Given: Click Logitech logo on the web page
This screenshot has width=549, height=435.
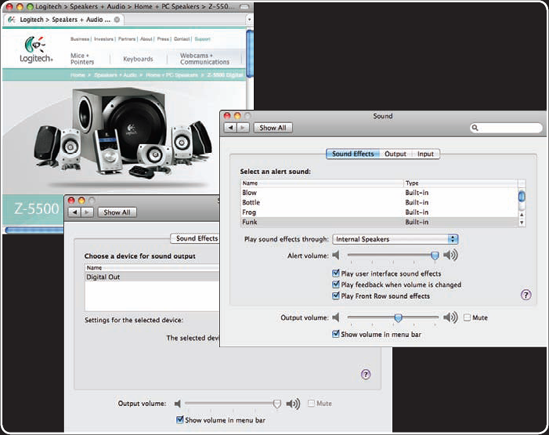Looking at the screenshot, I should 36,49.
